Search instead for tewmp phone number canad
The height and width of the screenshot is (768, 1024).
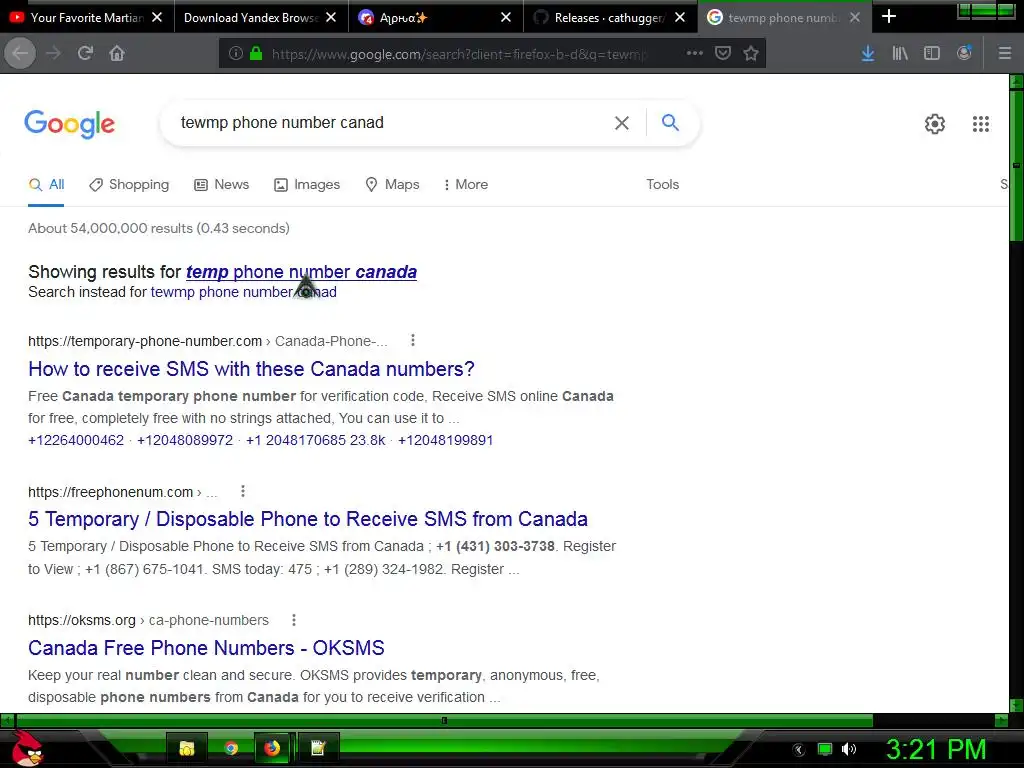[x=244, y=292]
